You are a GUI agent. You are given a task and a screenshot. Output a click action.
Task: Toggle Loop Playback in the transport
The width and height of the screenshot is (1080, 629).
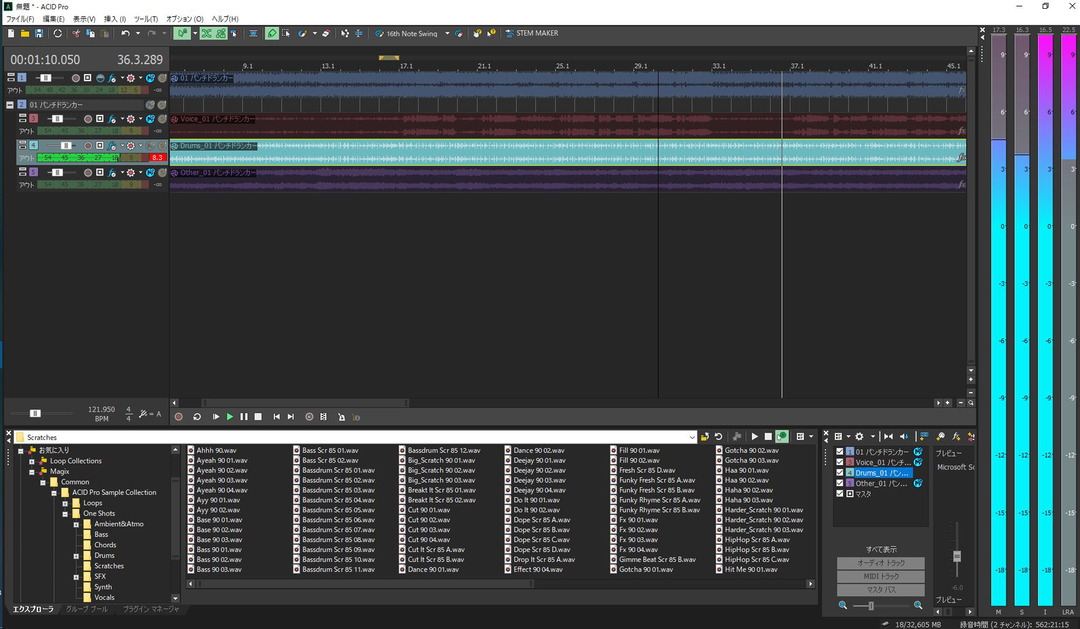197,417
